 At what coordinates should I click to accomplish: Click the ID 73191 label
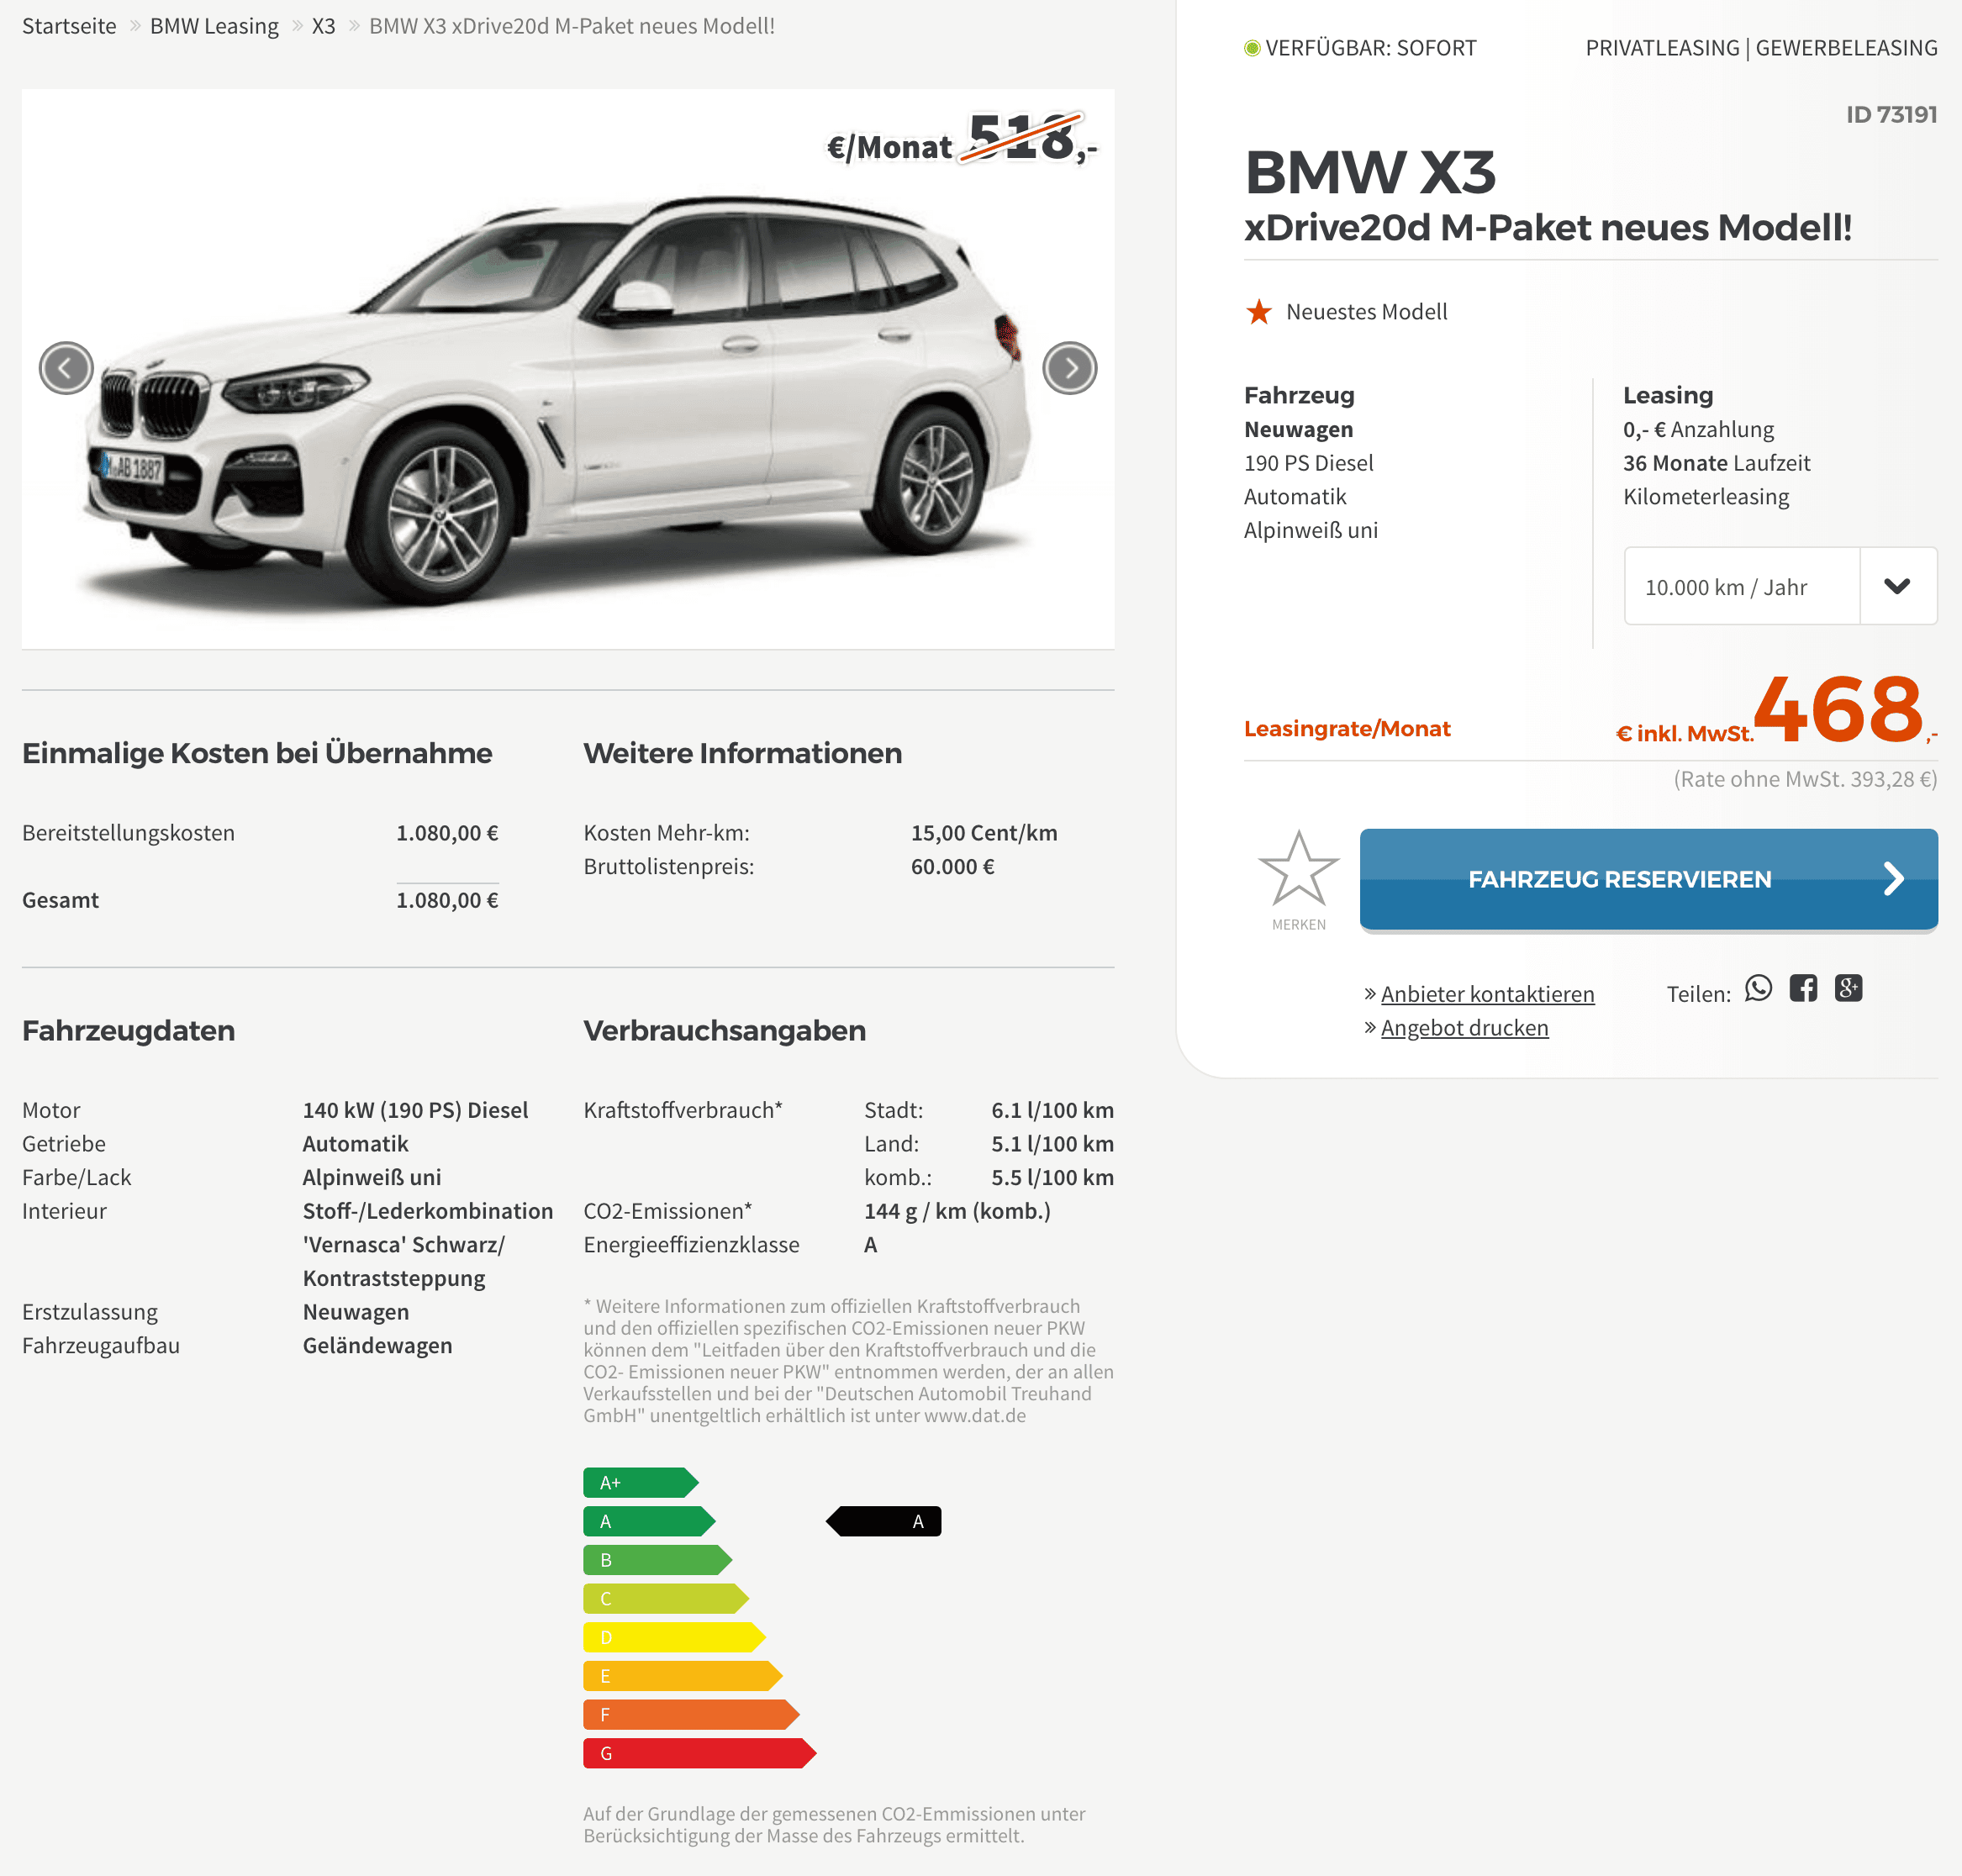tap(1891, 114)
